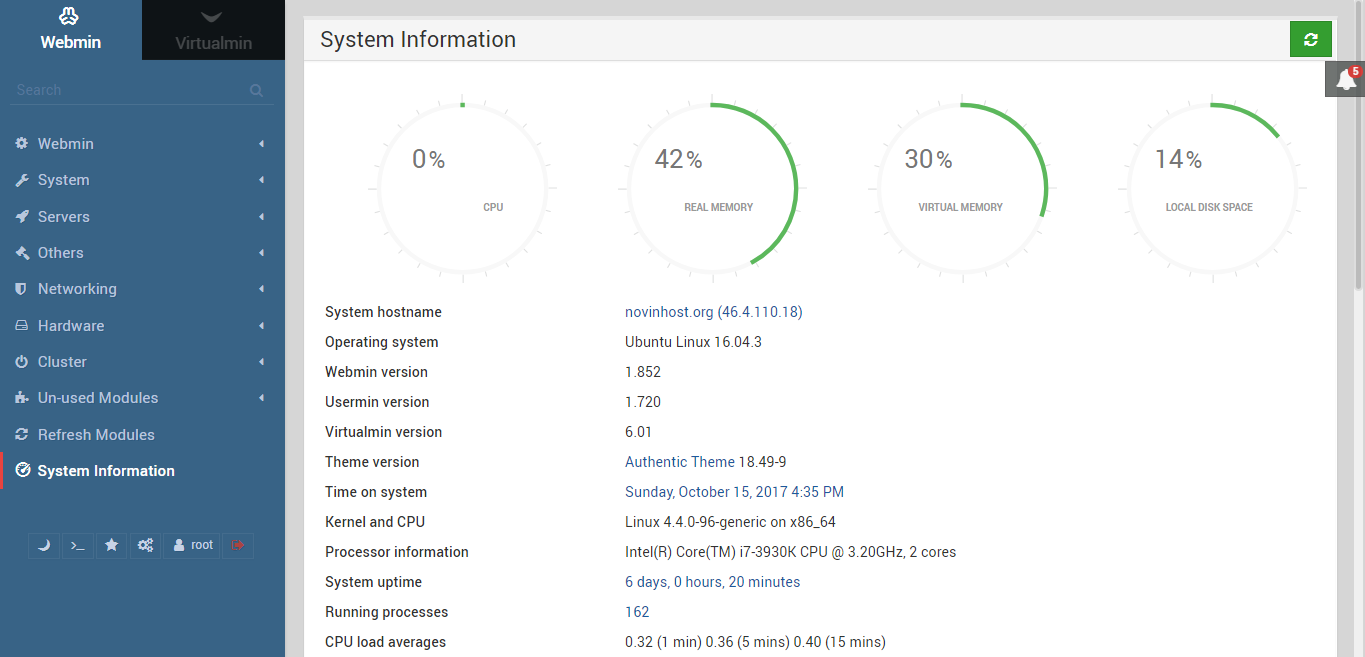Click the favorites star icon

(111, 545)
